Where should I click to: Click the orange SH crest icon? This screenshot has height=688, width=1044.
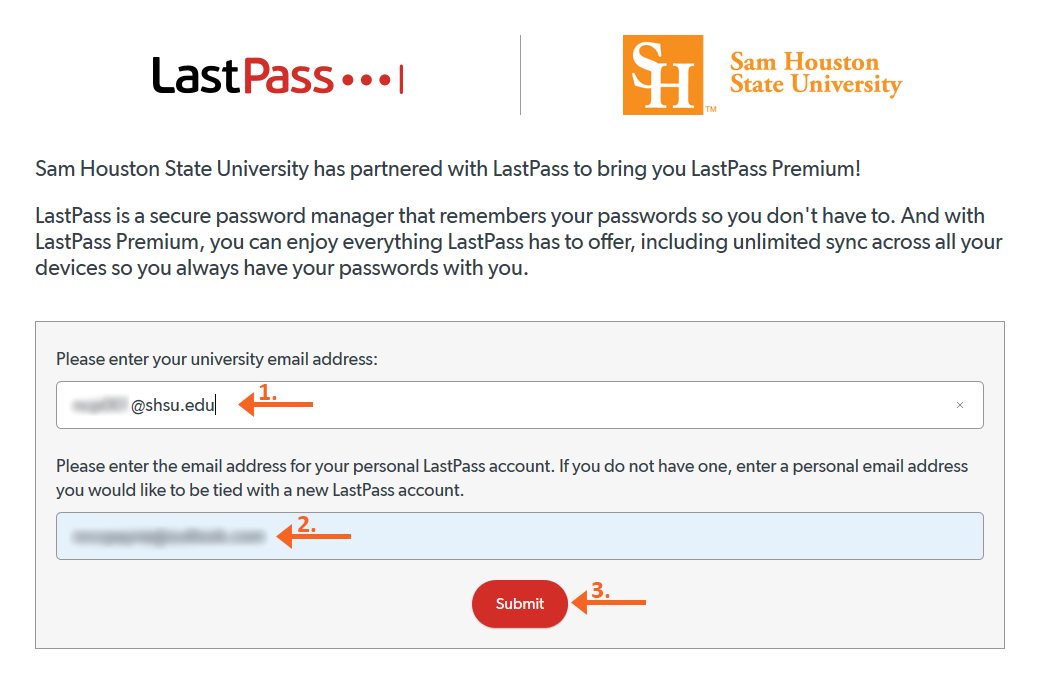(662, 73)
